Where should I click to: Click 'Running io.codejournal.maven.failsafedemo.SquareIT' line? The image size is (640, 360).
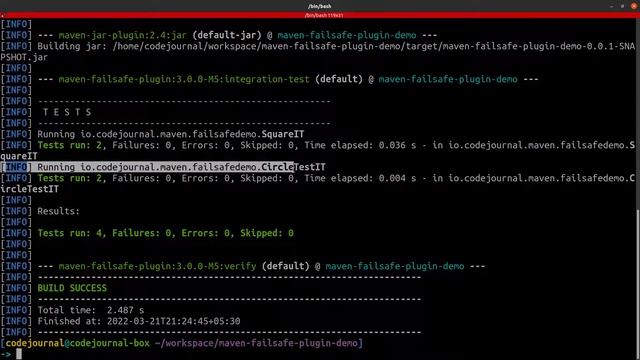point(171,134)
